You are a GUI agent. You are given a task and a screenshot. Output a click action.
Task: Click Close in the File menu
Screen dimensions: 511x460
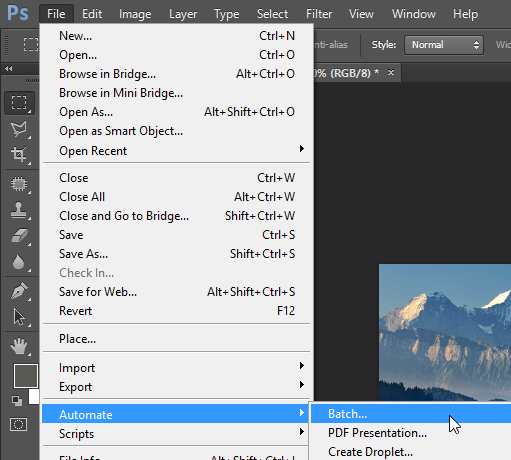pos(176,178)
